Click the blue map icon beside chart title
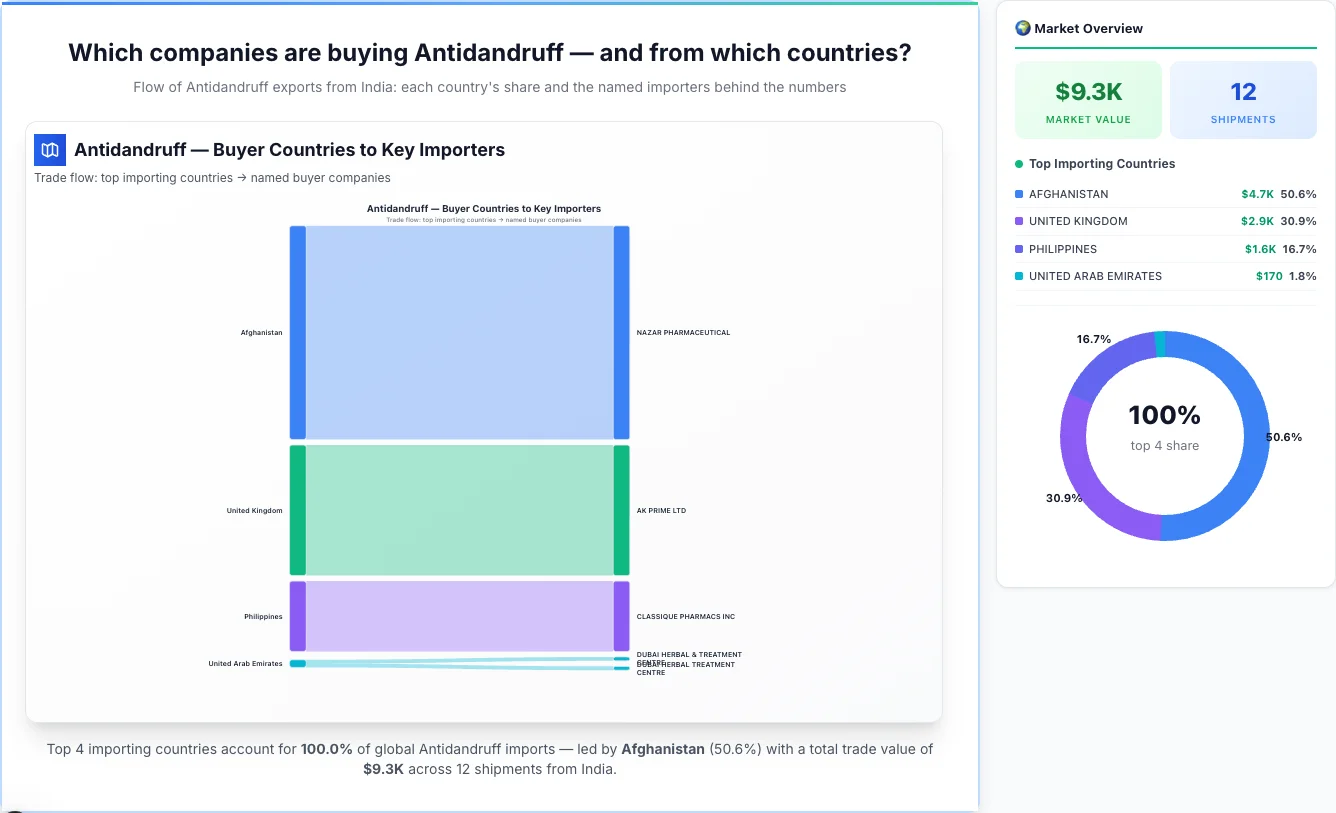The width and height of the screenshot is (1336, 813). (x=48, y=149)
